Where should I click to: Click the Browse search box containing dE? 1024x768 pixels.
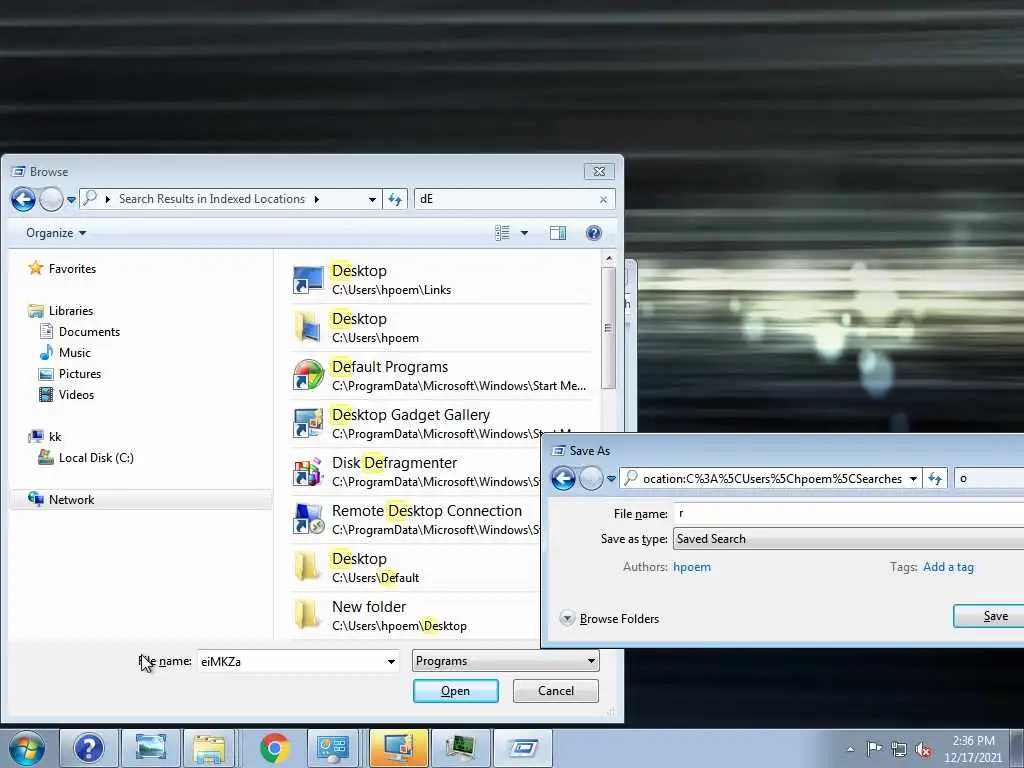[x=506, y=199]
